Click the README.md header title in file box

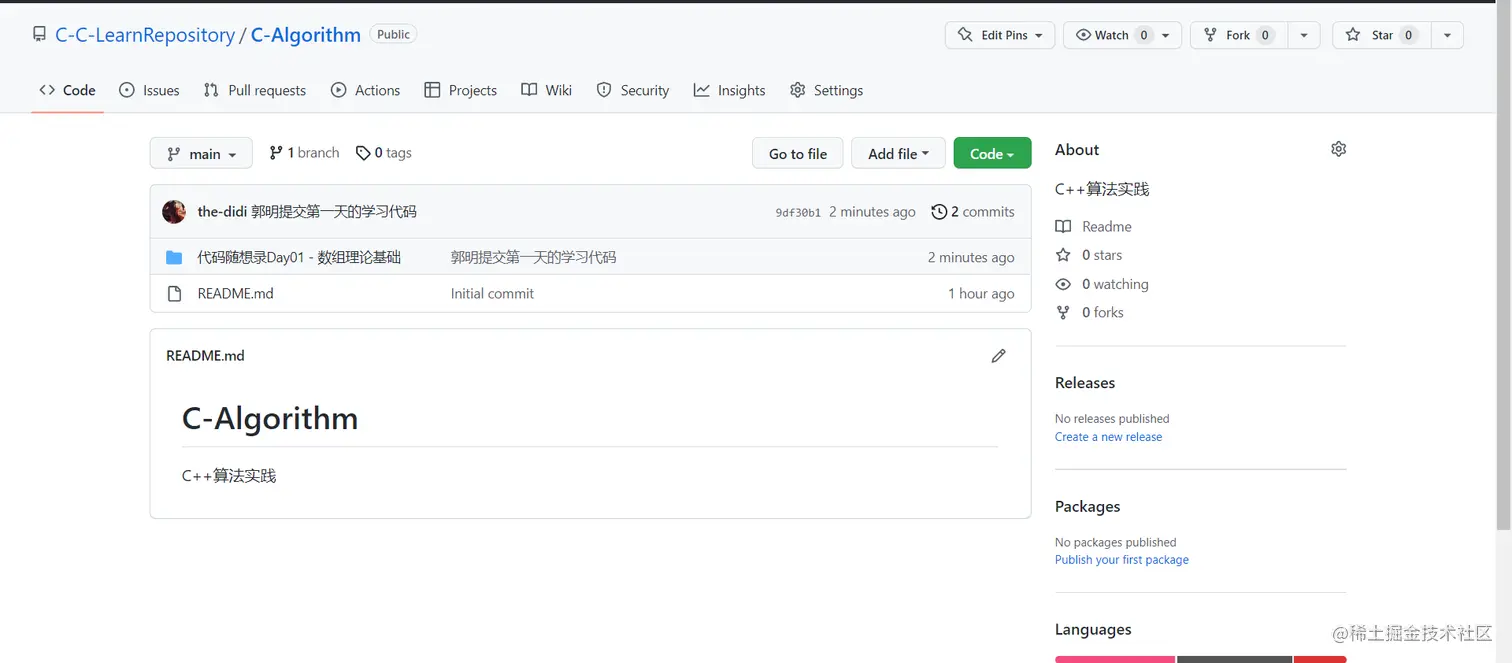tap(205, 356)
